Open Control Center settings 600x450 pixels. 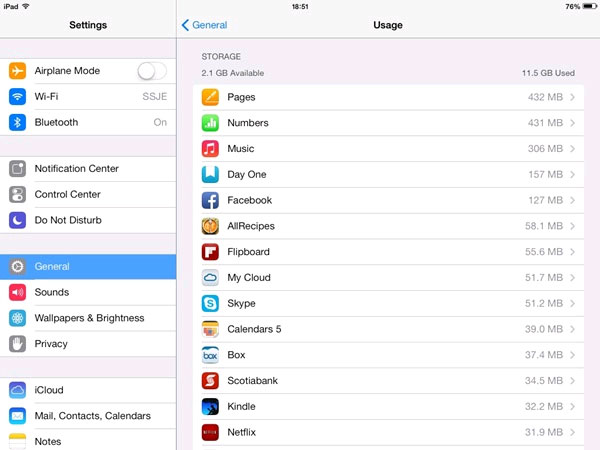[x=88, y=194]
